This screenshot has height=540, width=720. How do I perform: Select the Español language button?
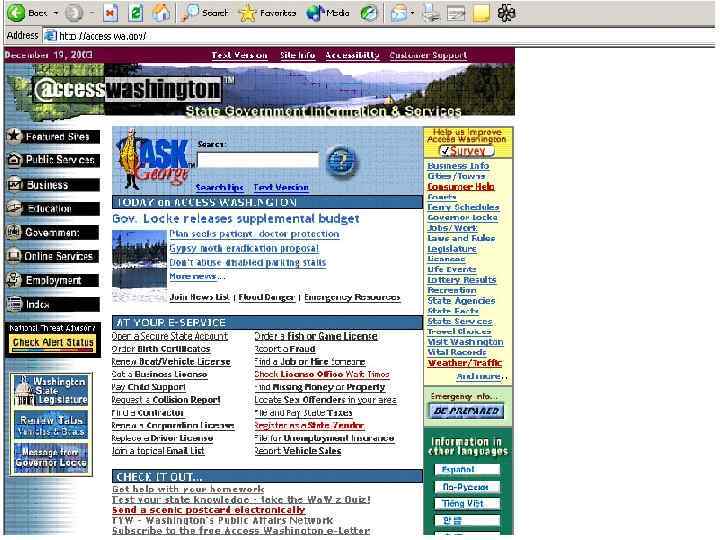[467, 469]
